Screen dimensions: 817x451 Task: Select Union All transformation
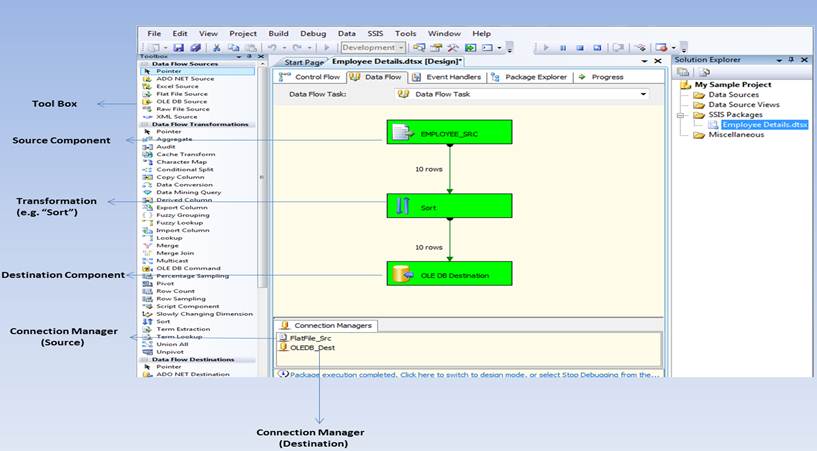172,344
